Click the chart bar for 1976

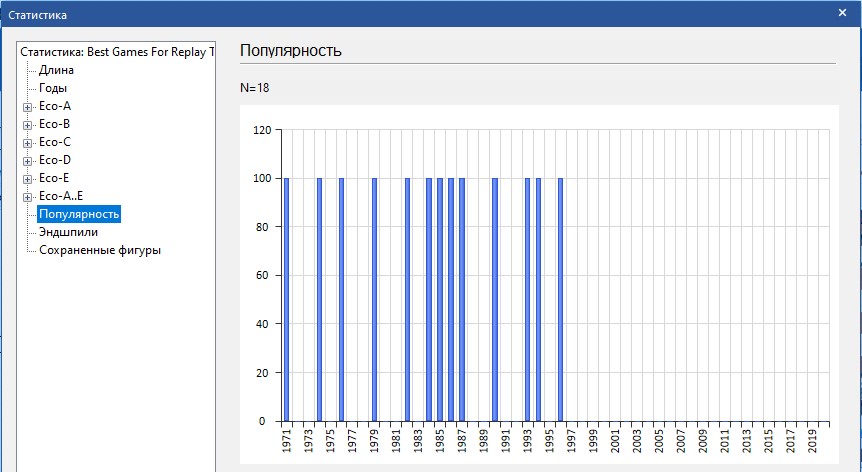coord(341,299)
